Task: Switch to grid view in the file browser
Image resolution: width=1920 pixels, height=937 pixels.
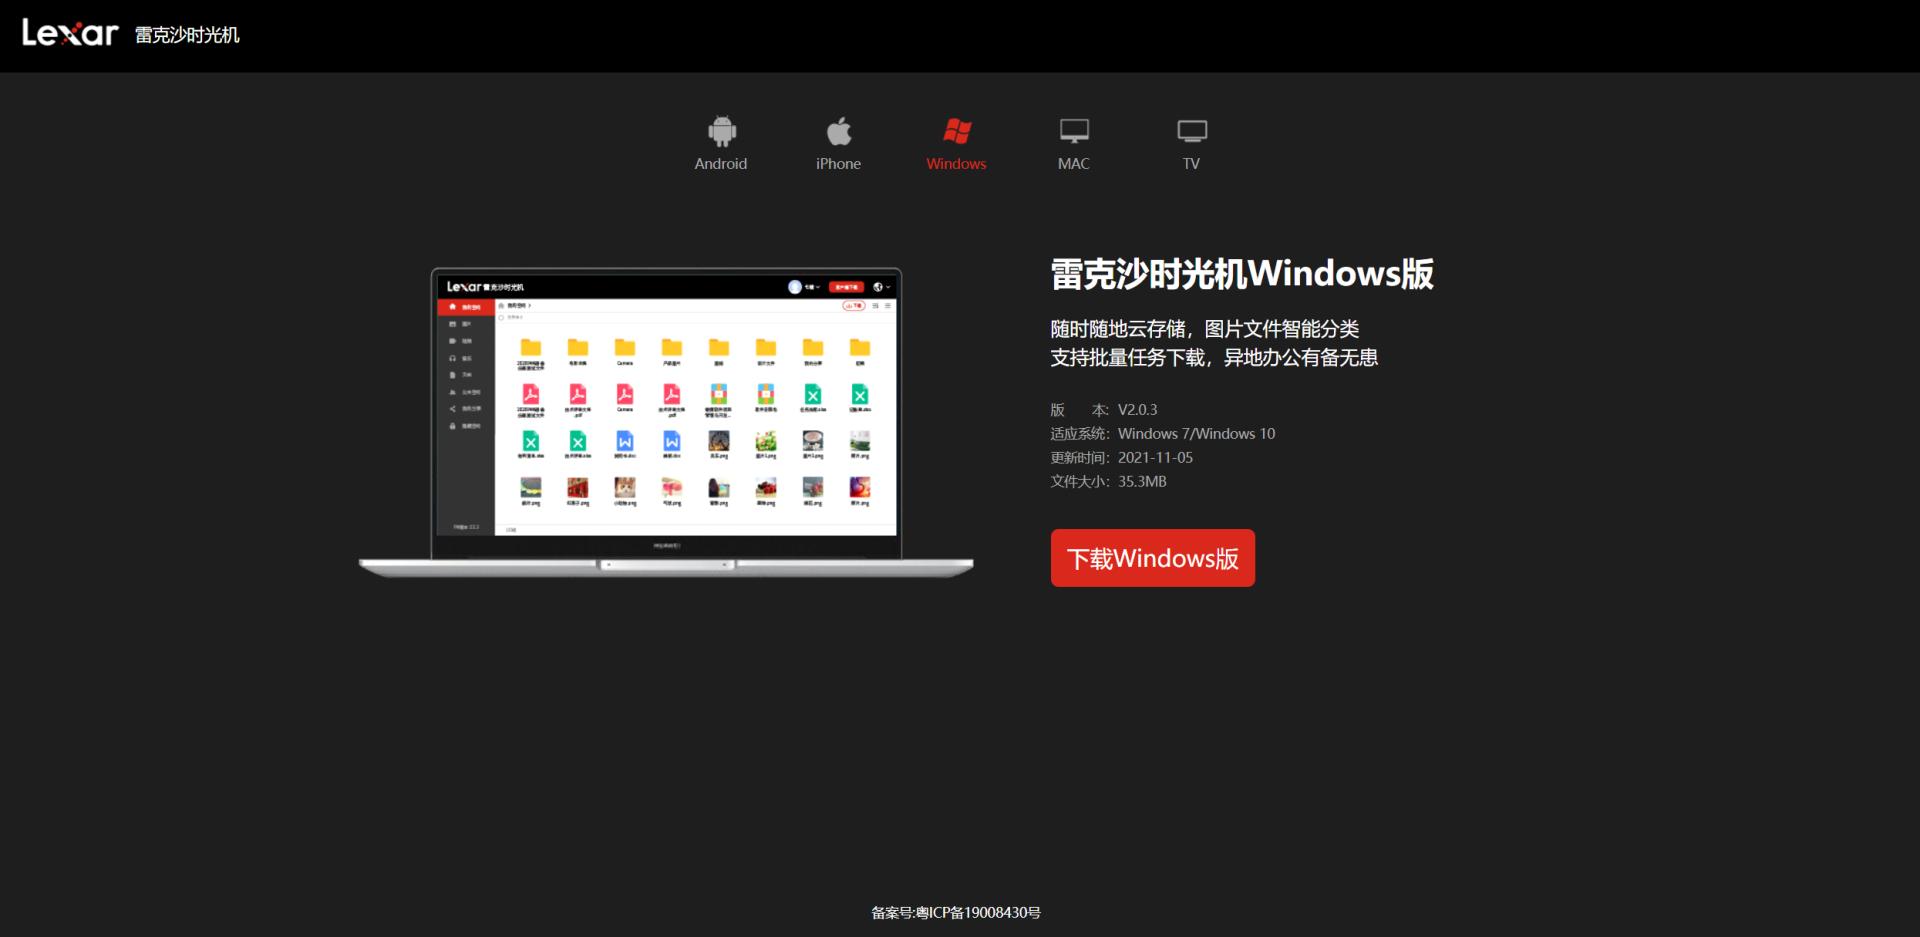Action: 876,306
